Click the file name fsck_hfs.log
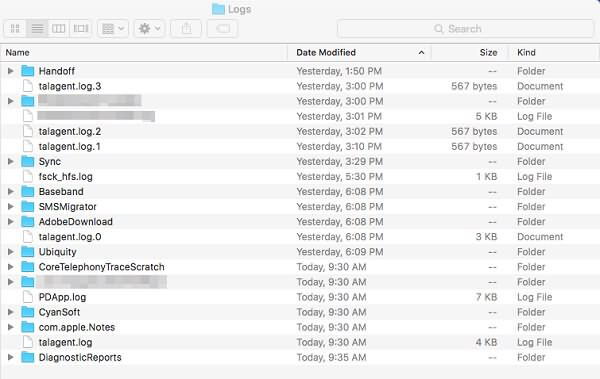600x379 pixels. 65,177
